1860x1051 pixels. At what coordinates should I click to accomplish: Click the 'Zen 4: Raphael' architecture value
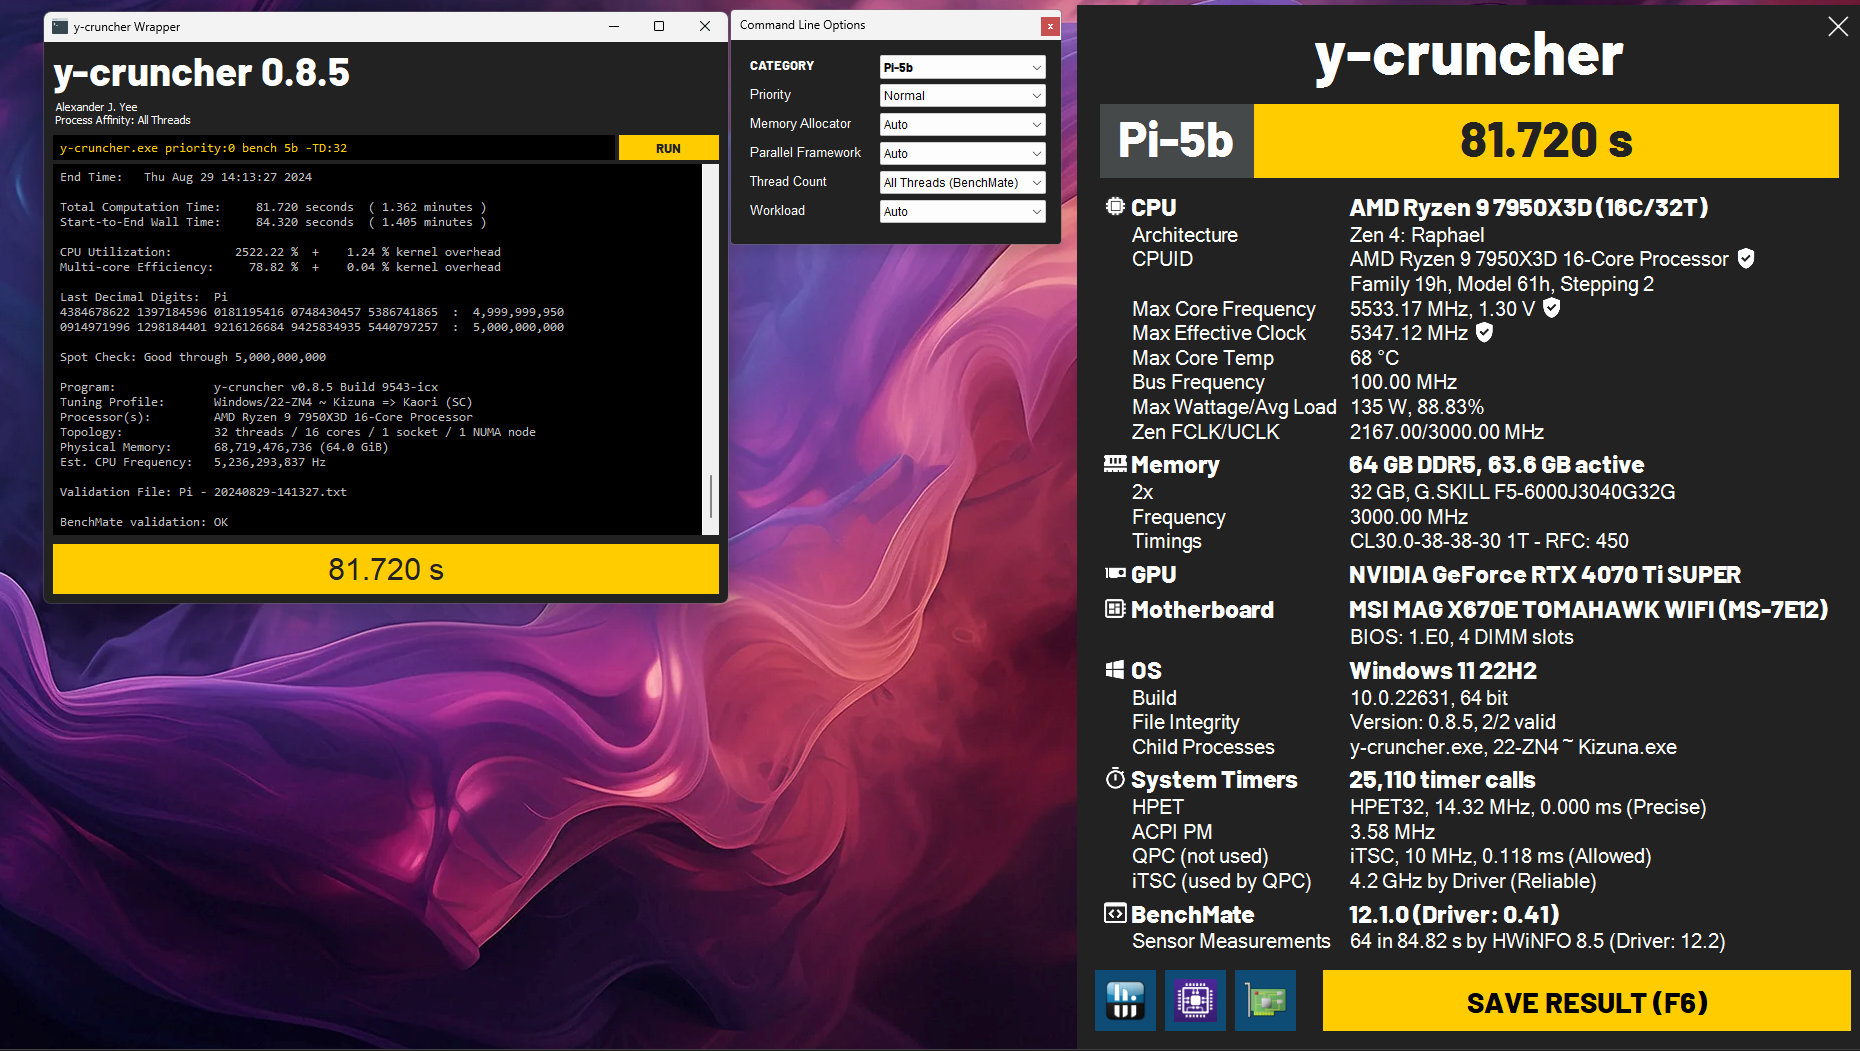pos(1417,235)
